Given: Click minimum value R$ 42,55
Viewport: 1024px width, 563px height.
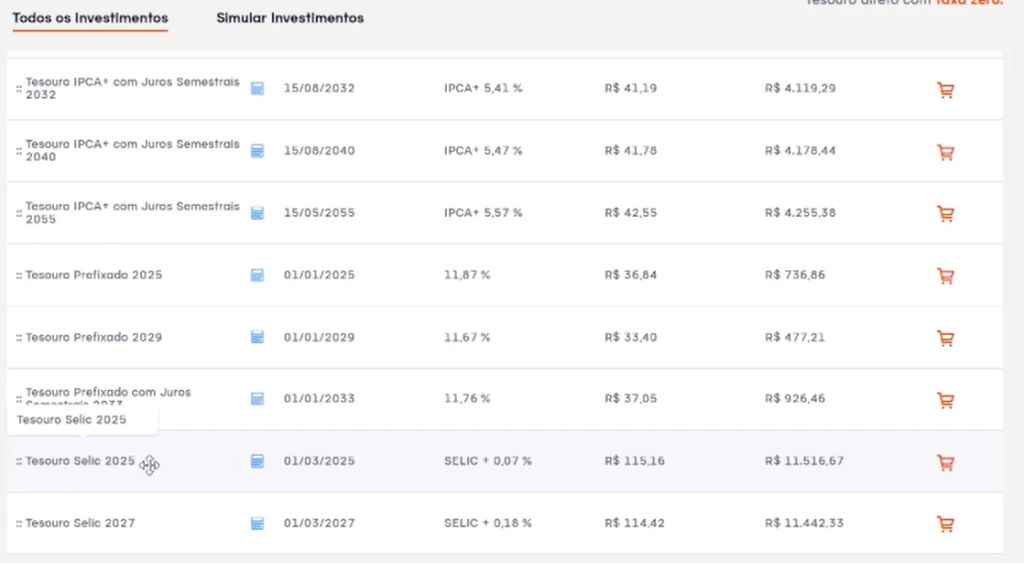Looking at the screenshot, I should pyautogui.click(x=631, y=213).
